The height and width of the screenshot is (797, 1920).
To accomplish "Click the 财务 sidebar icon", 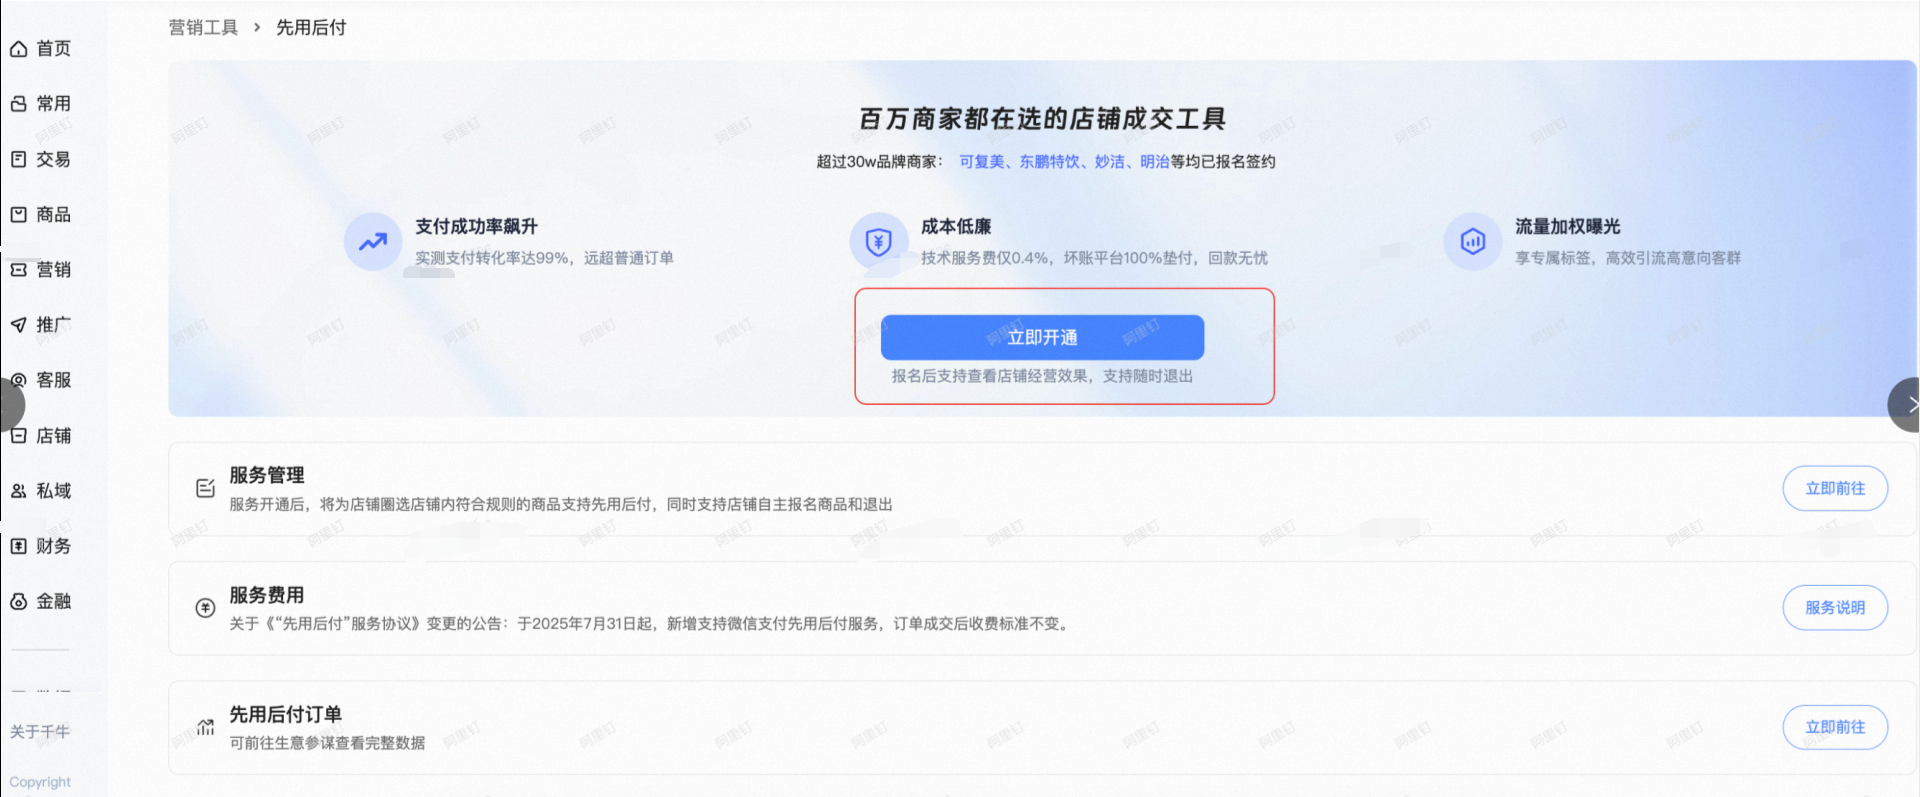I will tap(18, 546).
